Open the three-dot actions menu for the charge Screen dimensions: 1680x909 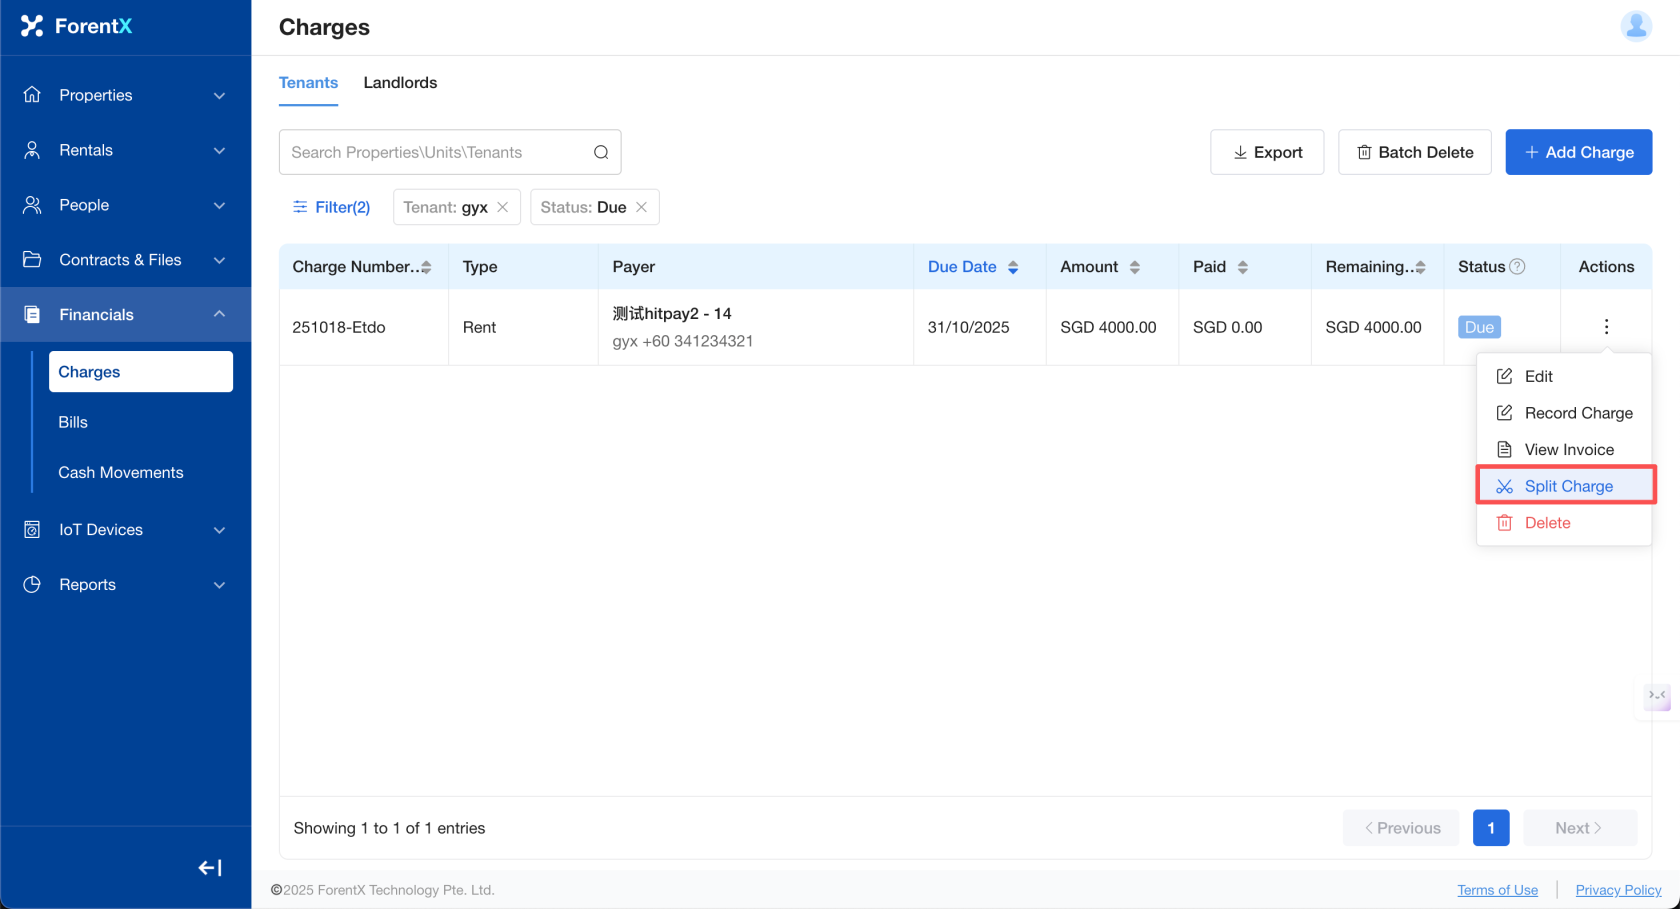tap(1606, 327)
